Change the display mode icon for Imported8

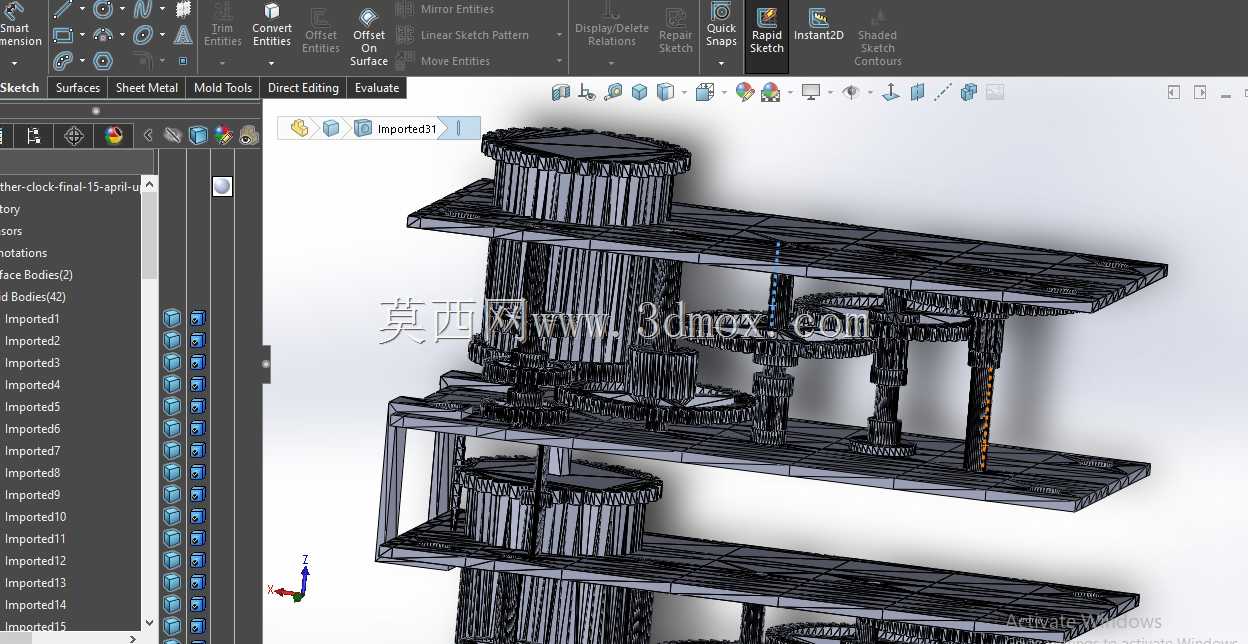(x=197, y=473)
